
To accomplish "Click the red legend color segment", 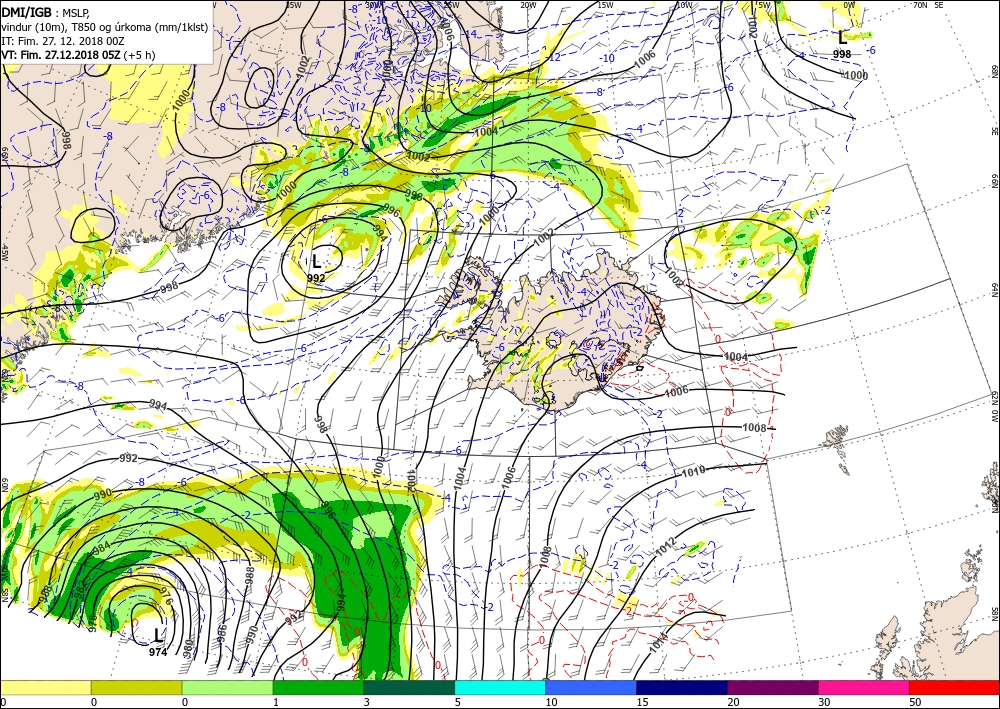I will pyautogui.click(x=955, y=687).
